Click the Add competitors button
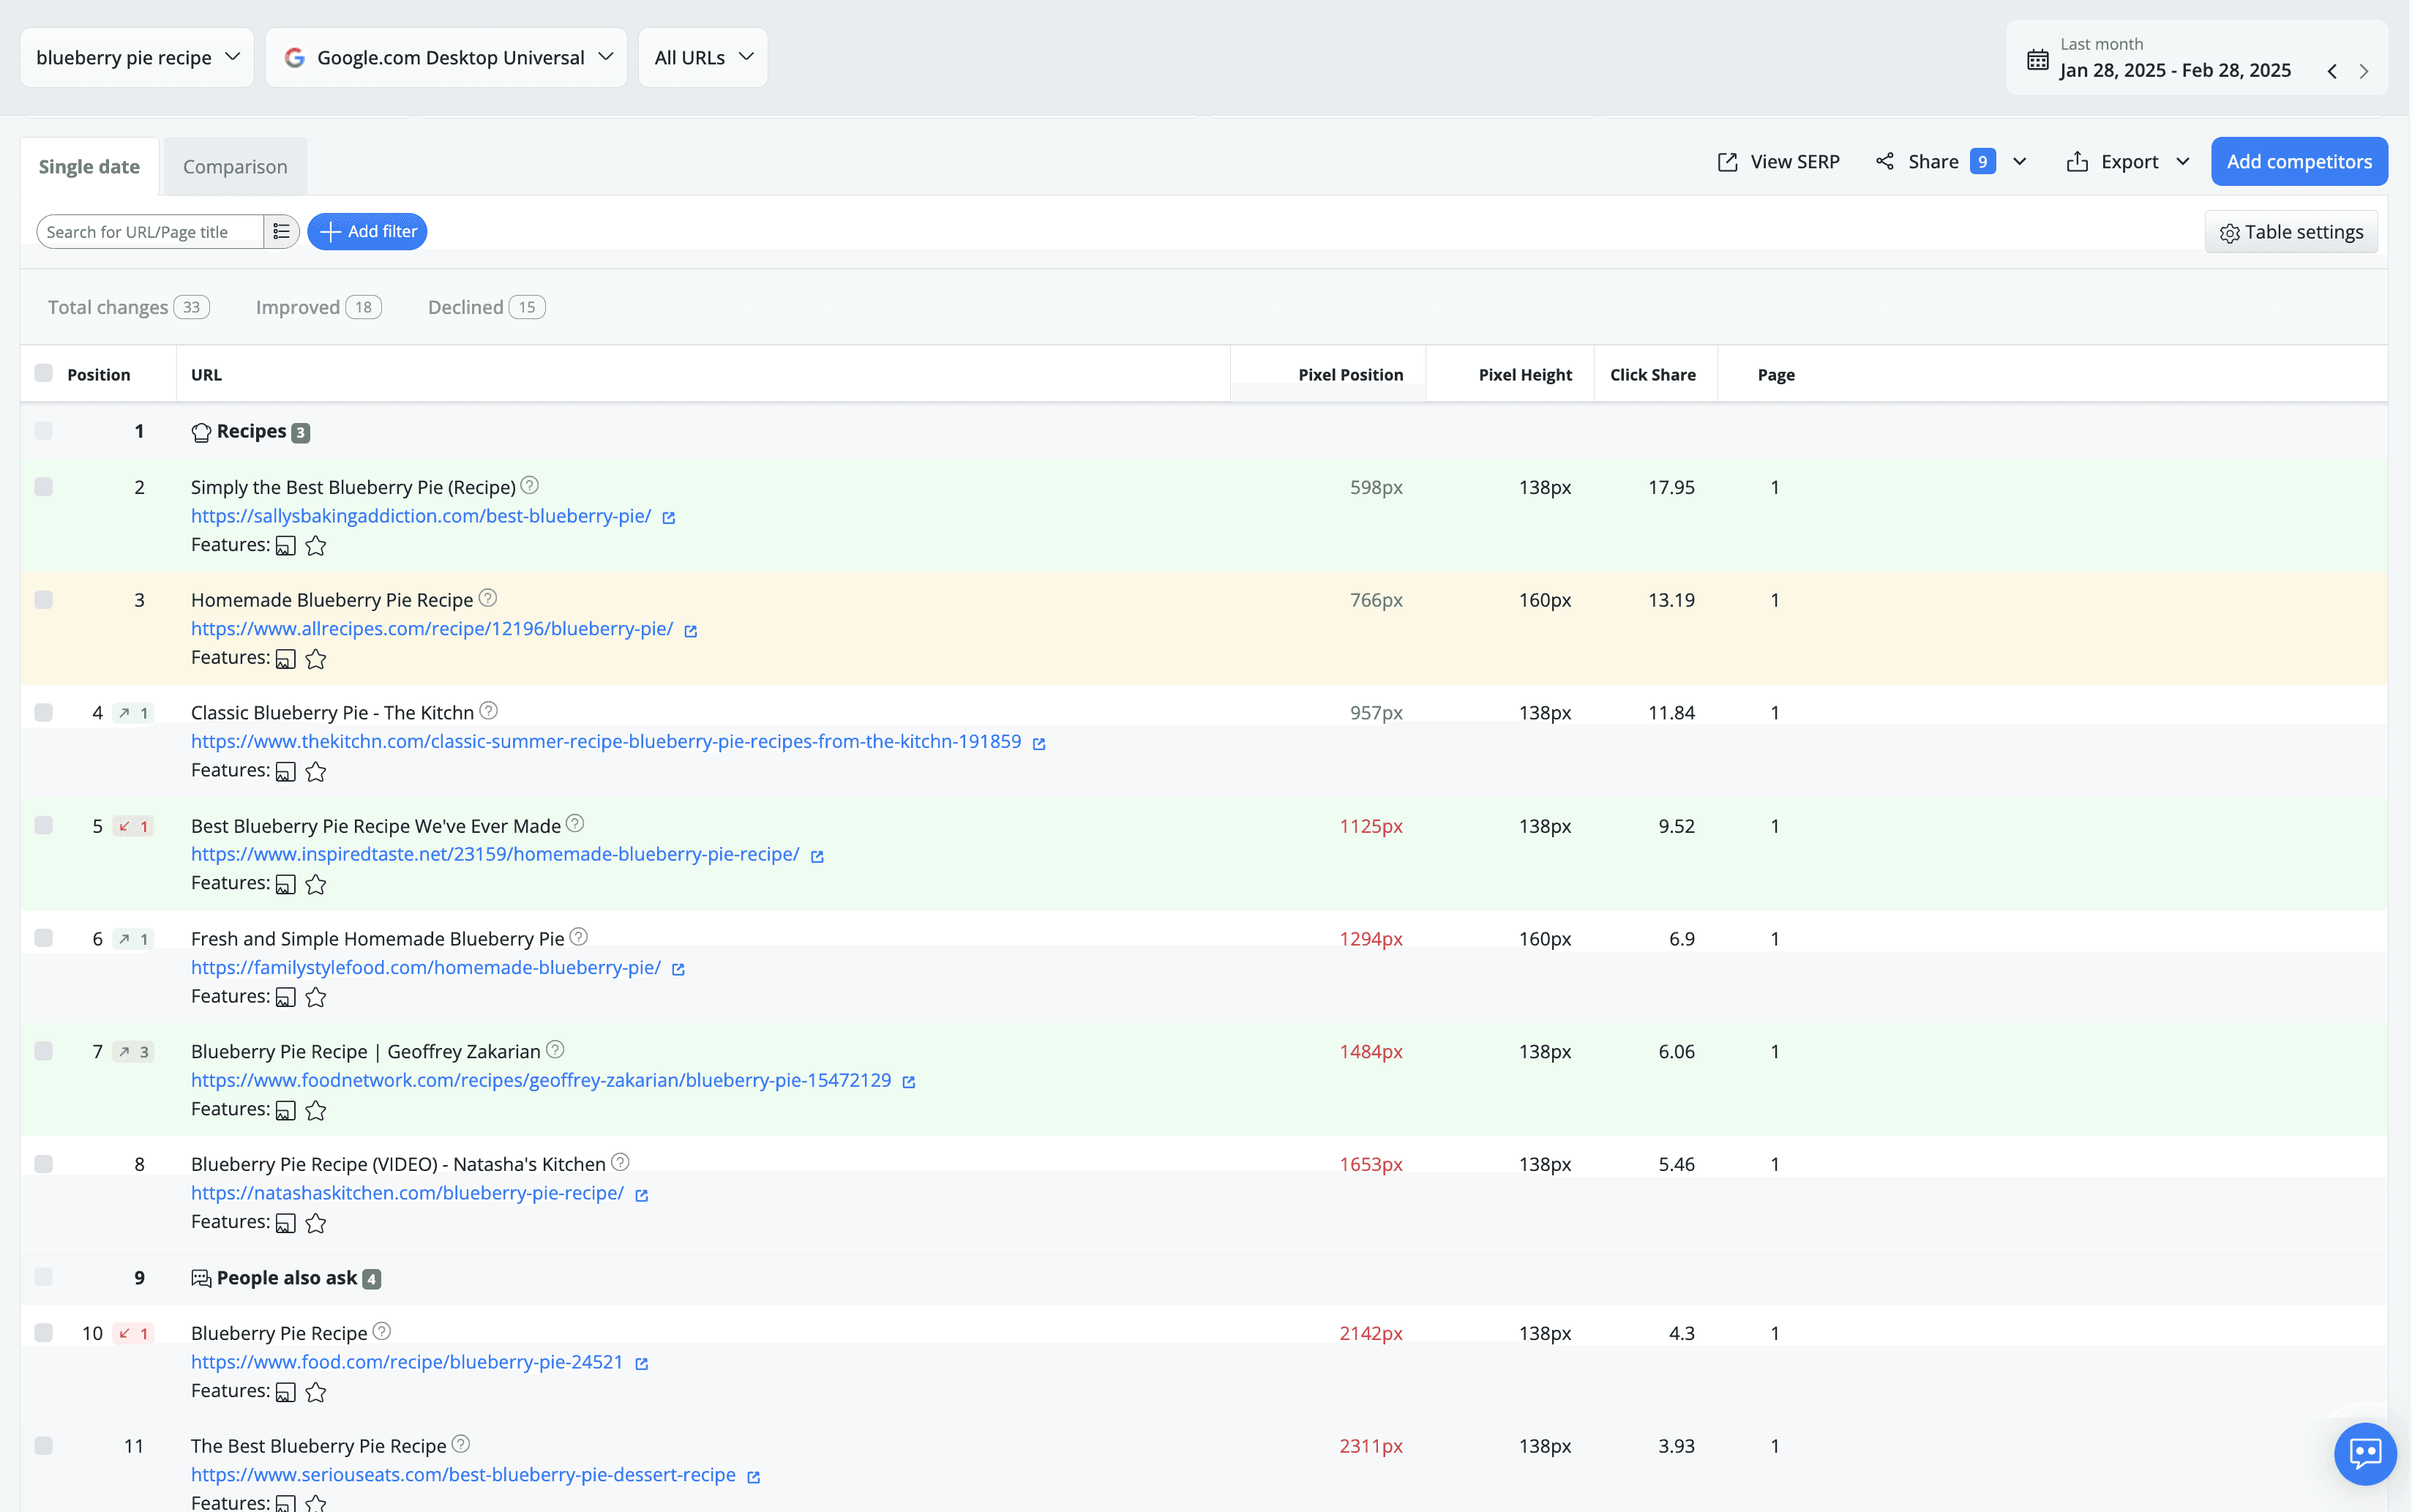This screenshot has width=2412, height=1512. (2298, 161)
